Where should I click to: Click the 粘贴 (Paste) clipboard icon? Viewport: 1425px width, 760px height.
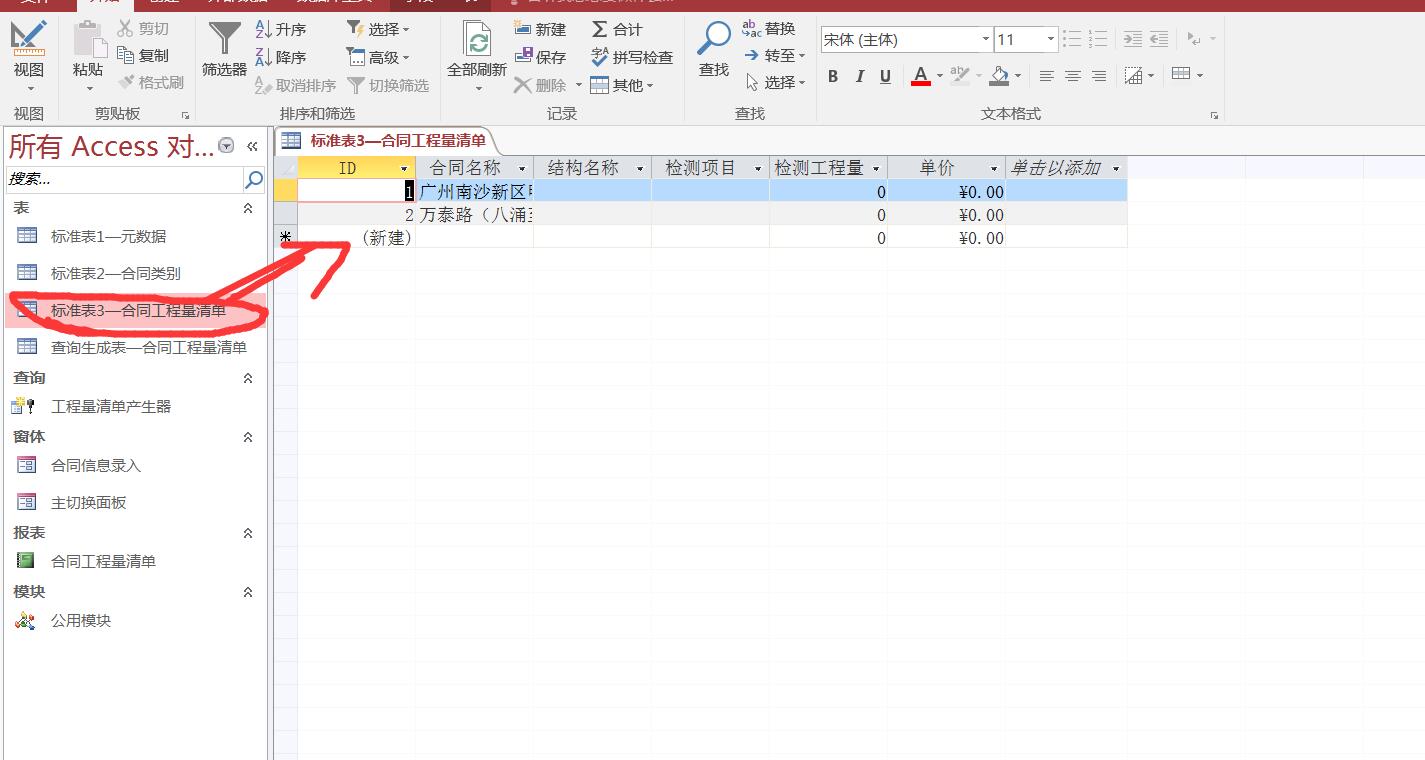[88, 40]
